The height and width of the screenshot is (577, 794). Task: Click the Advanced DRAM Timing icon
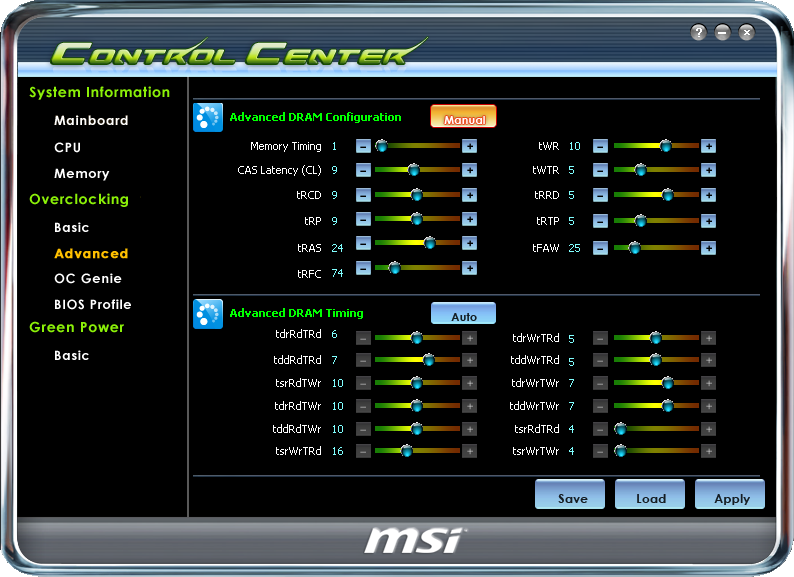click(x=208, y=314)
